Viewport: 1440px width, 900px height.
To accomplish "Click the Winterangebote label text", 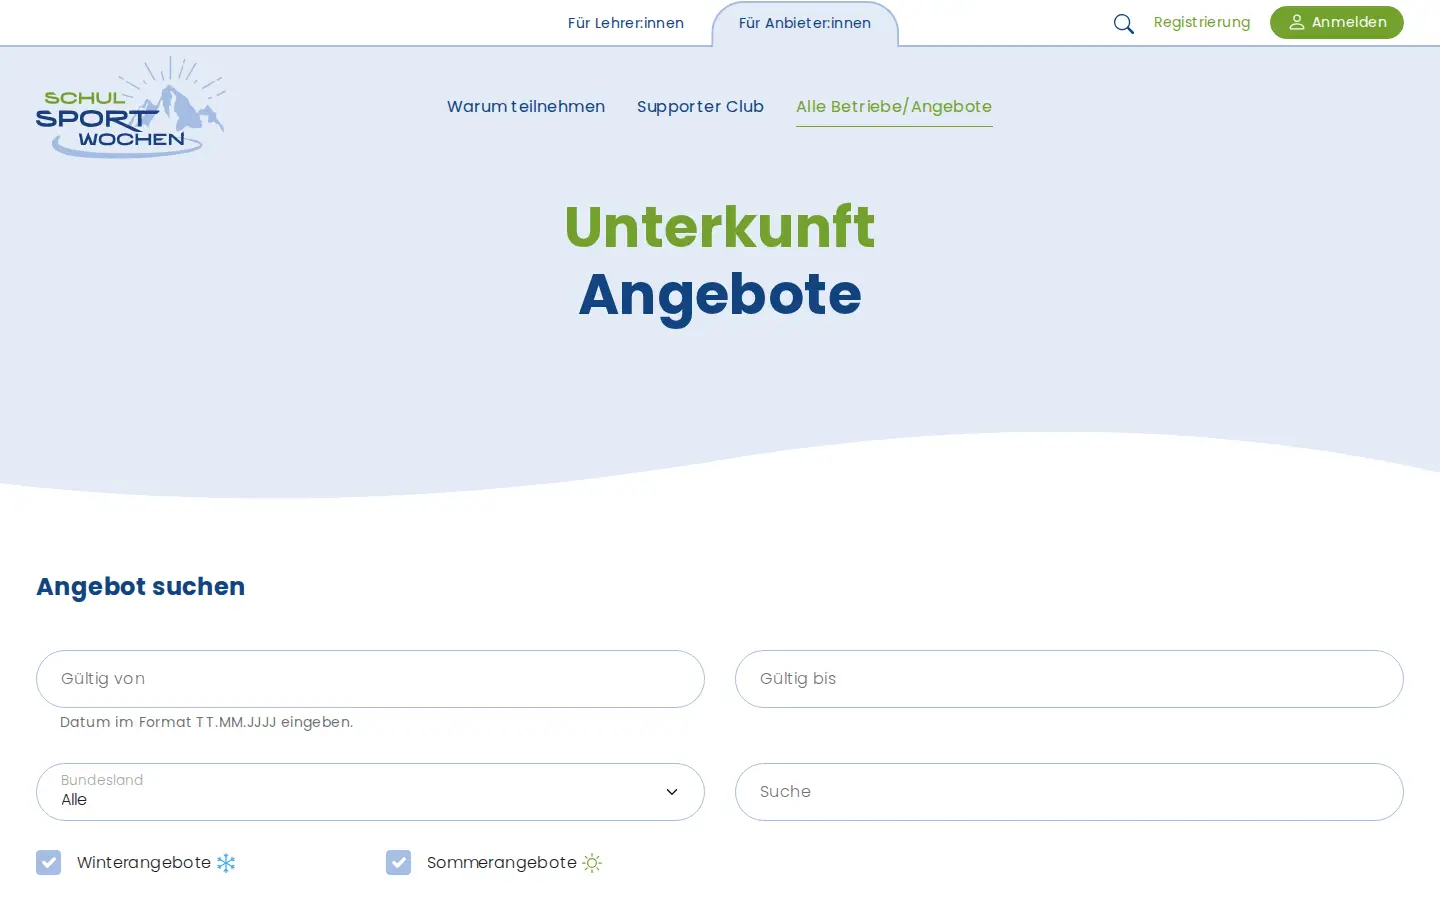I will pos(144,862).
